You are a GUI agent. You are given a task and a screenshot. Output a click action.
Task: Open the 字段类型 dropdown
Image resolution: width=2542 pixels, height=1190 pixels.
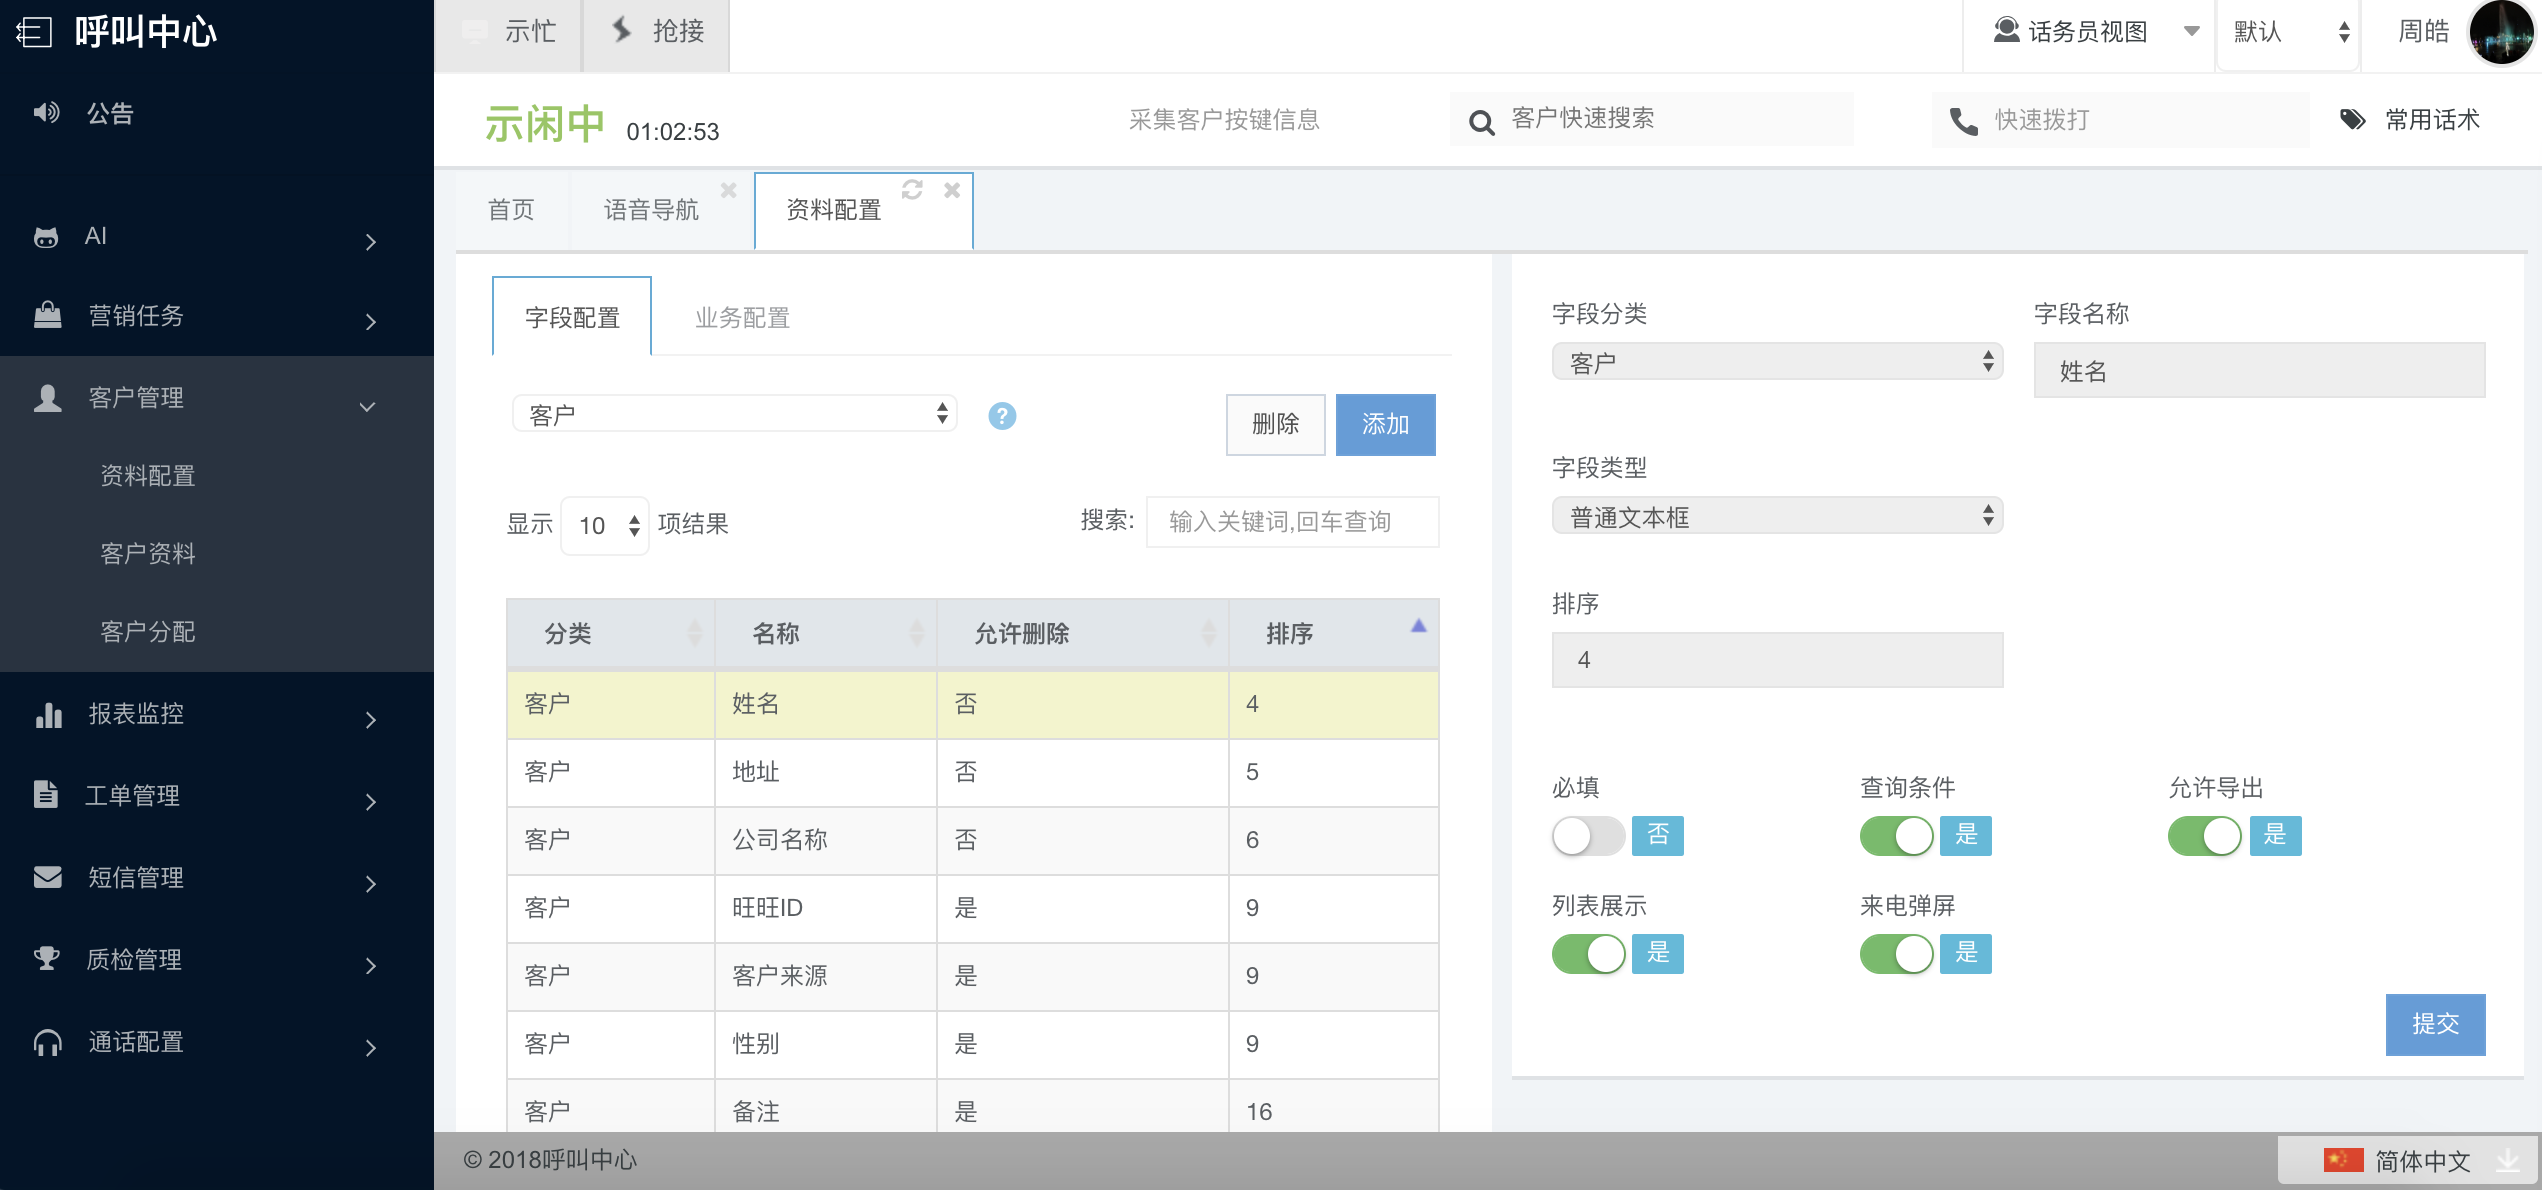(1776, 516)
